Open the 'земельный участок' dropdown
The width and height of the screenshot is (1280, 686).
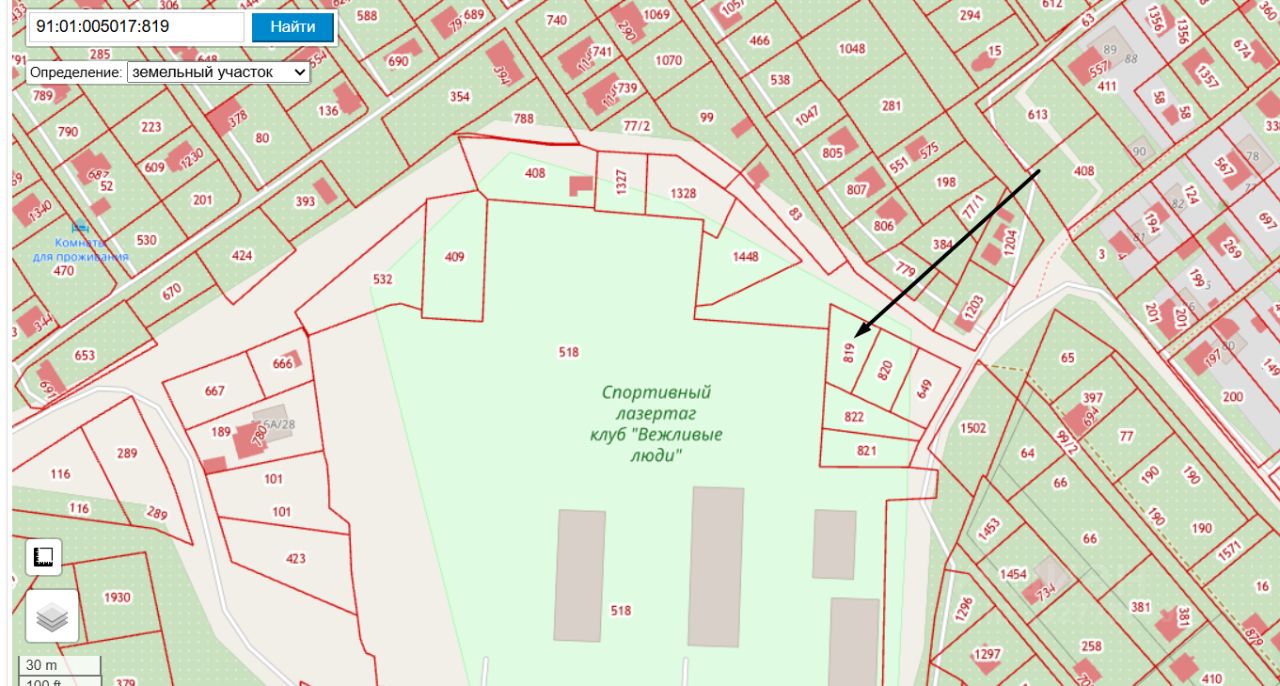pos(219,72)
